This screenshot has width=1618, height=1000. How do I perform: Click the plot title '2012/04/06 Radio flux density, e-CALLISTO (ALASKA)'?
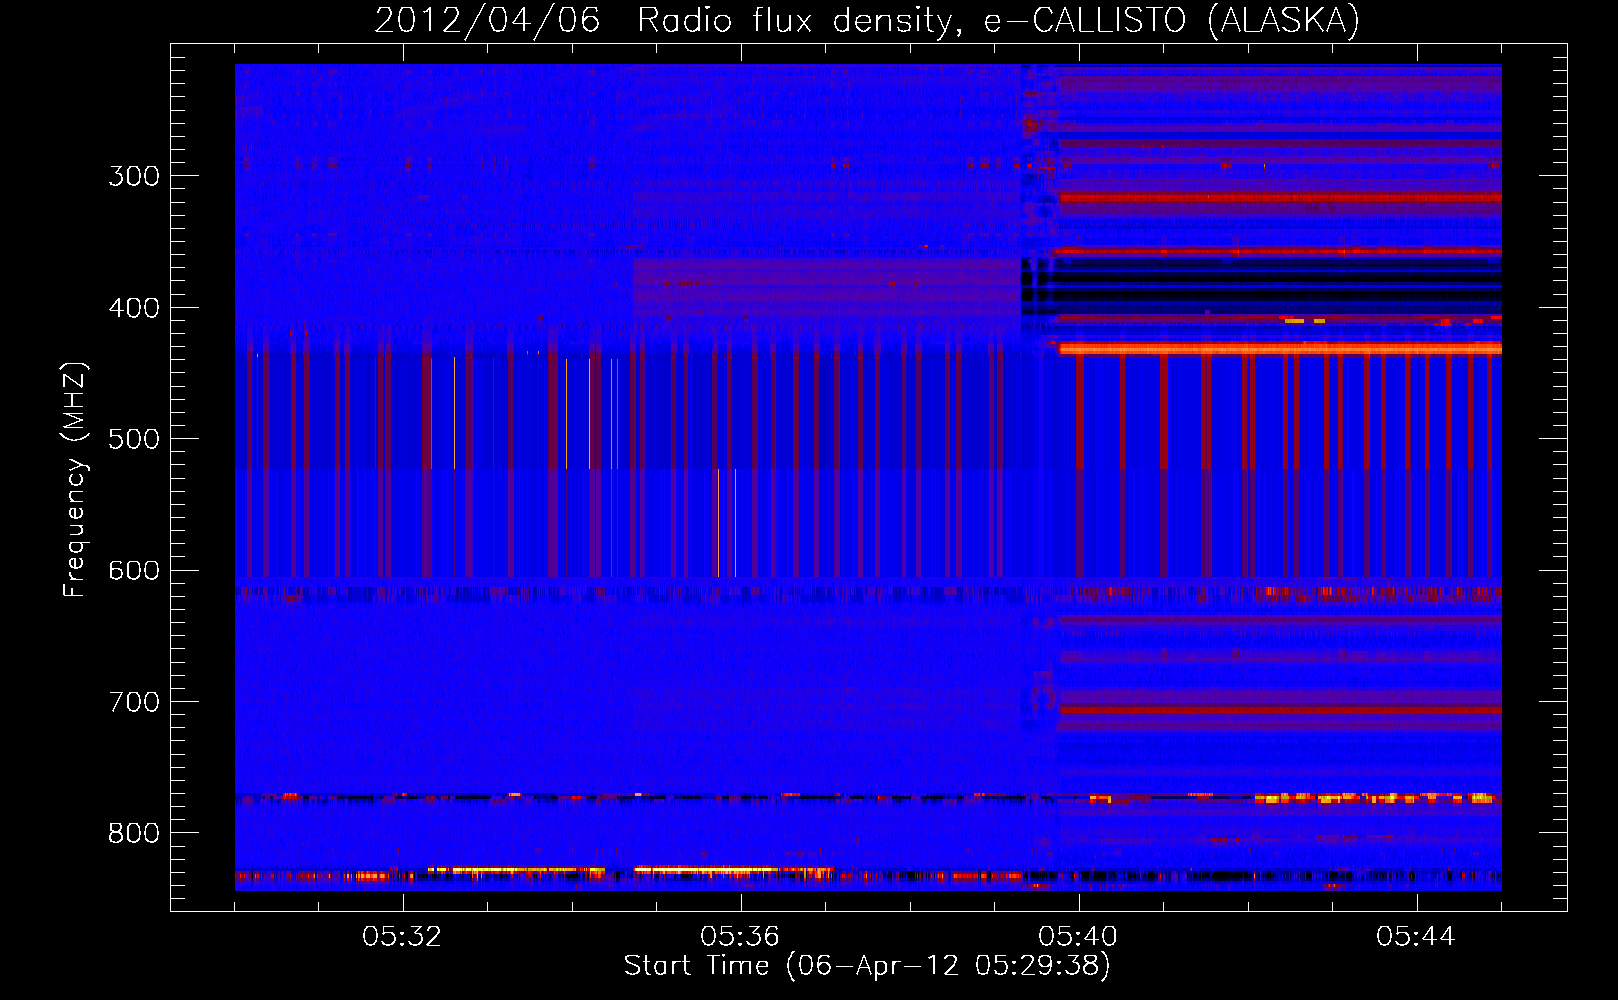point(867,20)
